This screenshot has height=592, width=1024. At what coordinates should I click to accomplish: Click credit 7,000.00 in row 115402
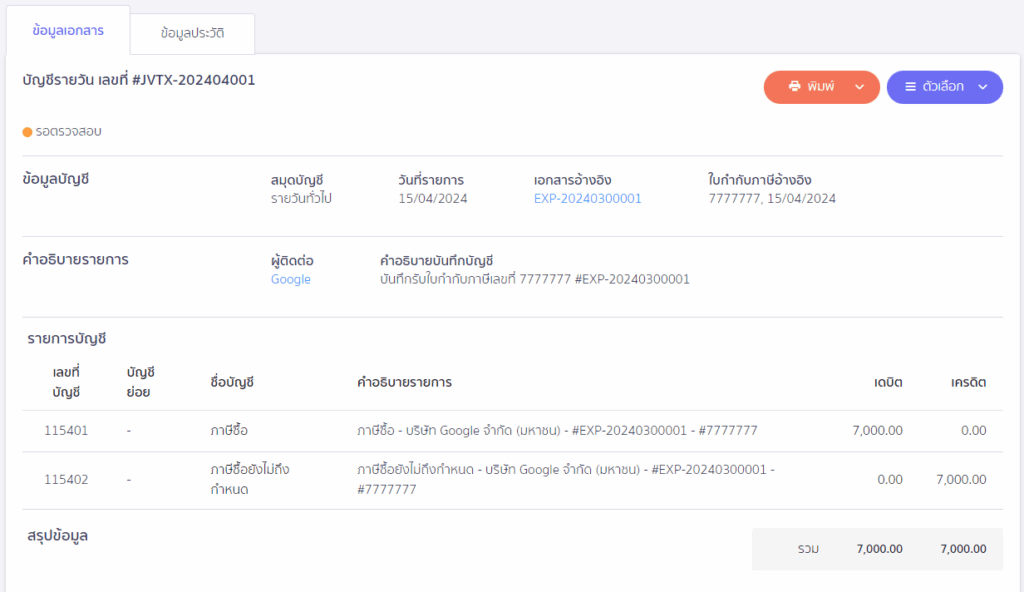pos(961,480)
